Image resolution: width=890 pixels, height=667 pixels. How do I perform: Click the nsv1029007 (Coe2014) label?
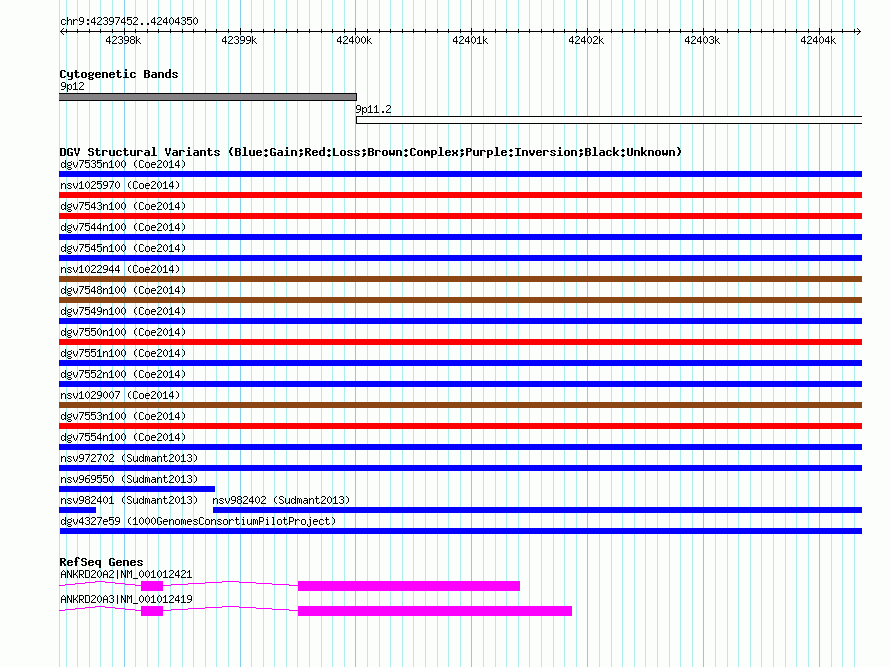click(x=120, y=395)
